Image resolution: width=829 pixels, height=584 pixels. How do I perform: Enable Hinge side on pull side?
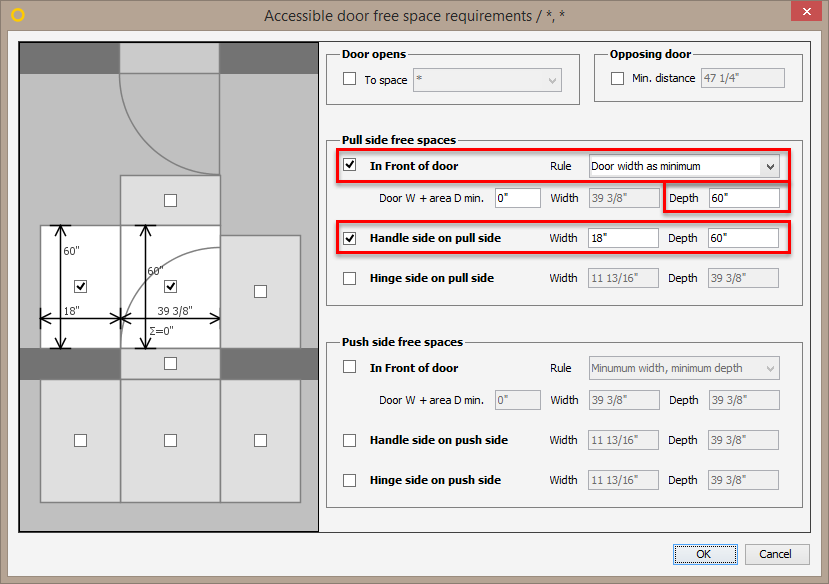click(x=350, y=278)
